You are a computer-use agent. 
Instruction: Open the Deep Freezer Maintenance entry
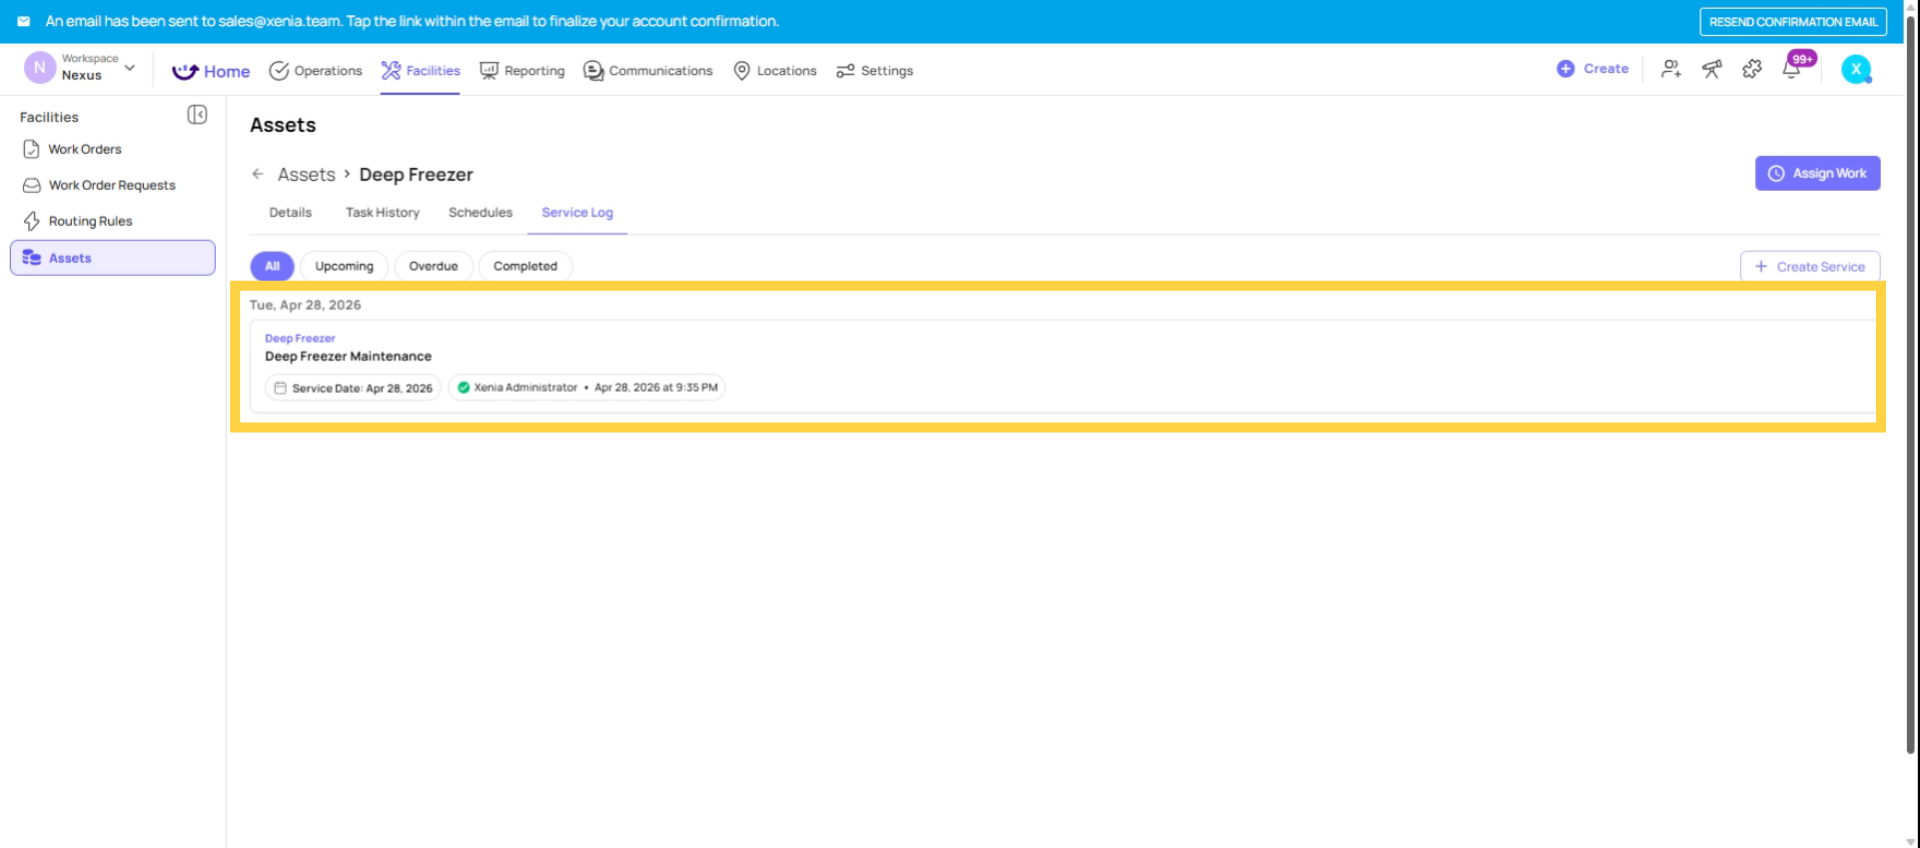point(348,356)
